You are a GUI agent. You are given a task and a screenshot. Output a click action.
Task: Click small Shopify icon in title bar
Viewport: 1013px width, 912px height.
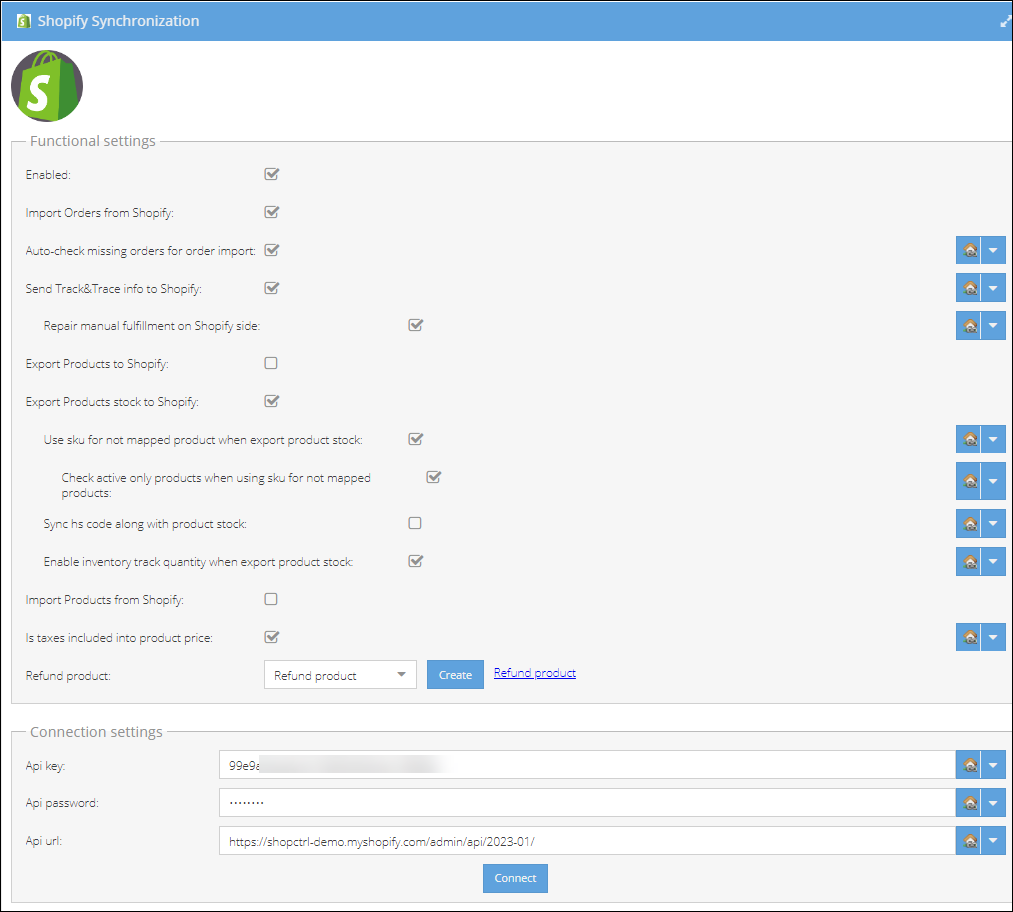(24, 21)
